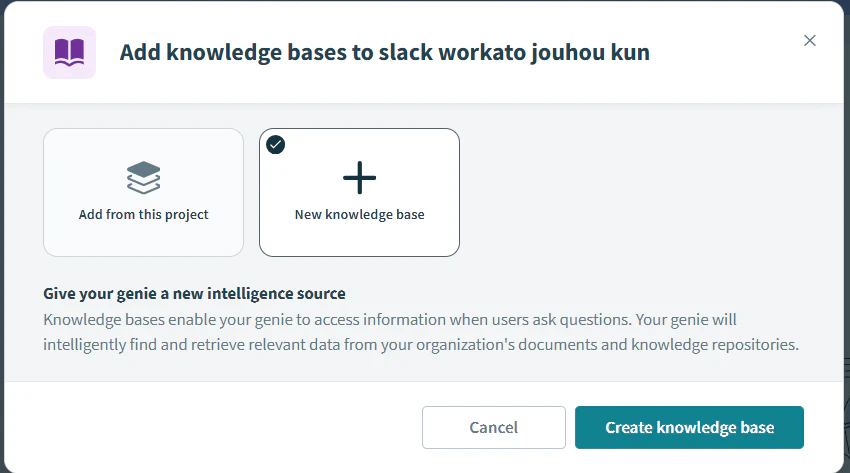850x473 pixels.
Task: Click the dialog title mentioning slack workato jouhou kun
Action: pyautogui.click(x=384, y=53)
